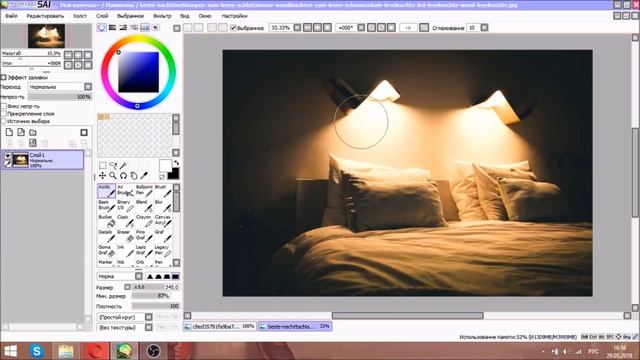640x360 pixels.
Task: Select the Eraser tool
Action: (x=125, y=236)
